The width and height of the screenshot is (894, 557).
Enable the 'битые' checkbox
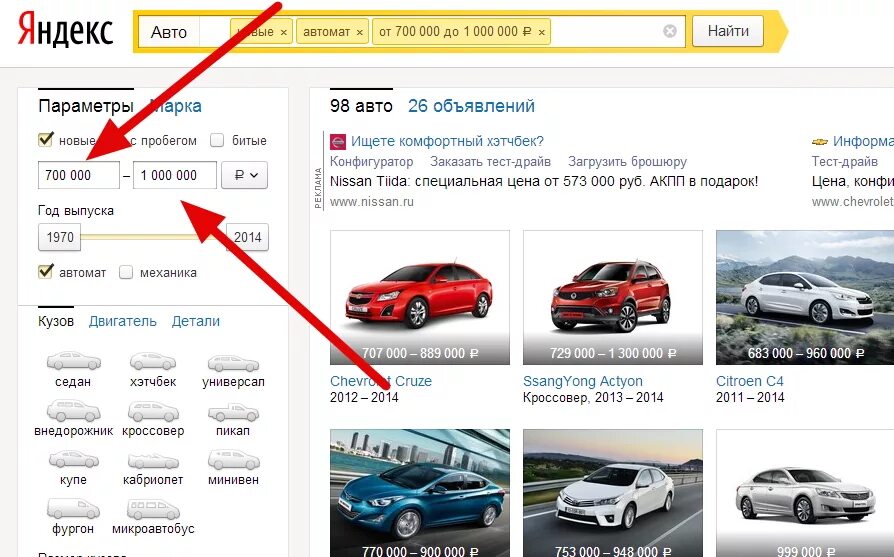click(217, 140)
